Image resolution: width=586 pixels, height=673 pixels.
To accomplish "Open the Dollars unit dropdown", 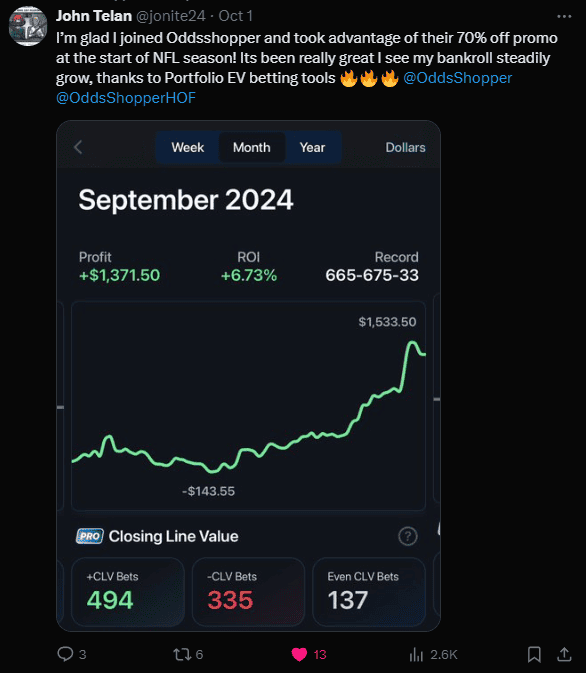I will coord(405,147).
